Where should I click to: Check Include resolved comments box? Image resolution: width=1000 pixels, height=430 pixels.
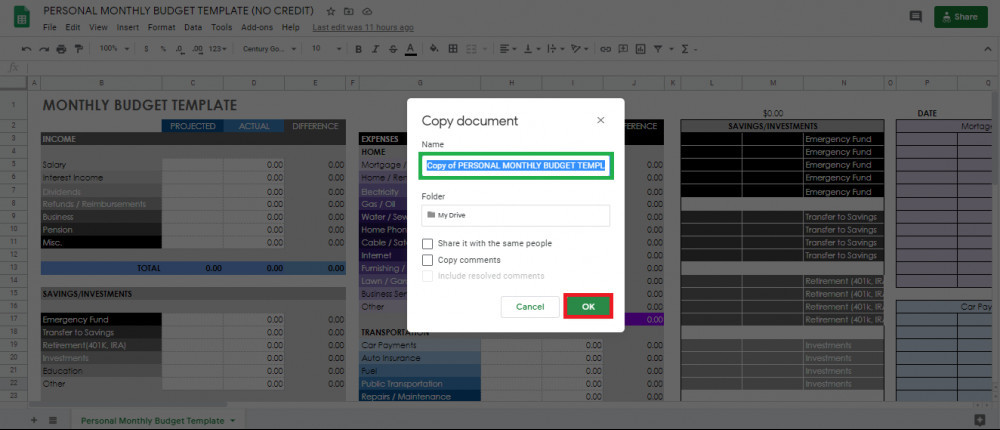pyautogui.click(x=427, y=276)
